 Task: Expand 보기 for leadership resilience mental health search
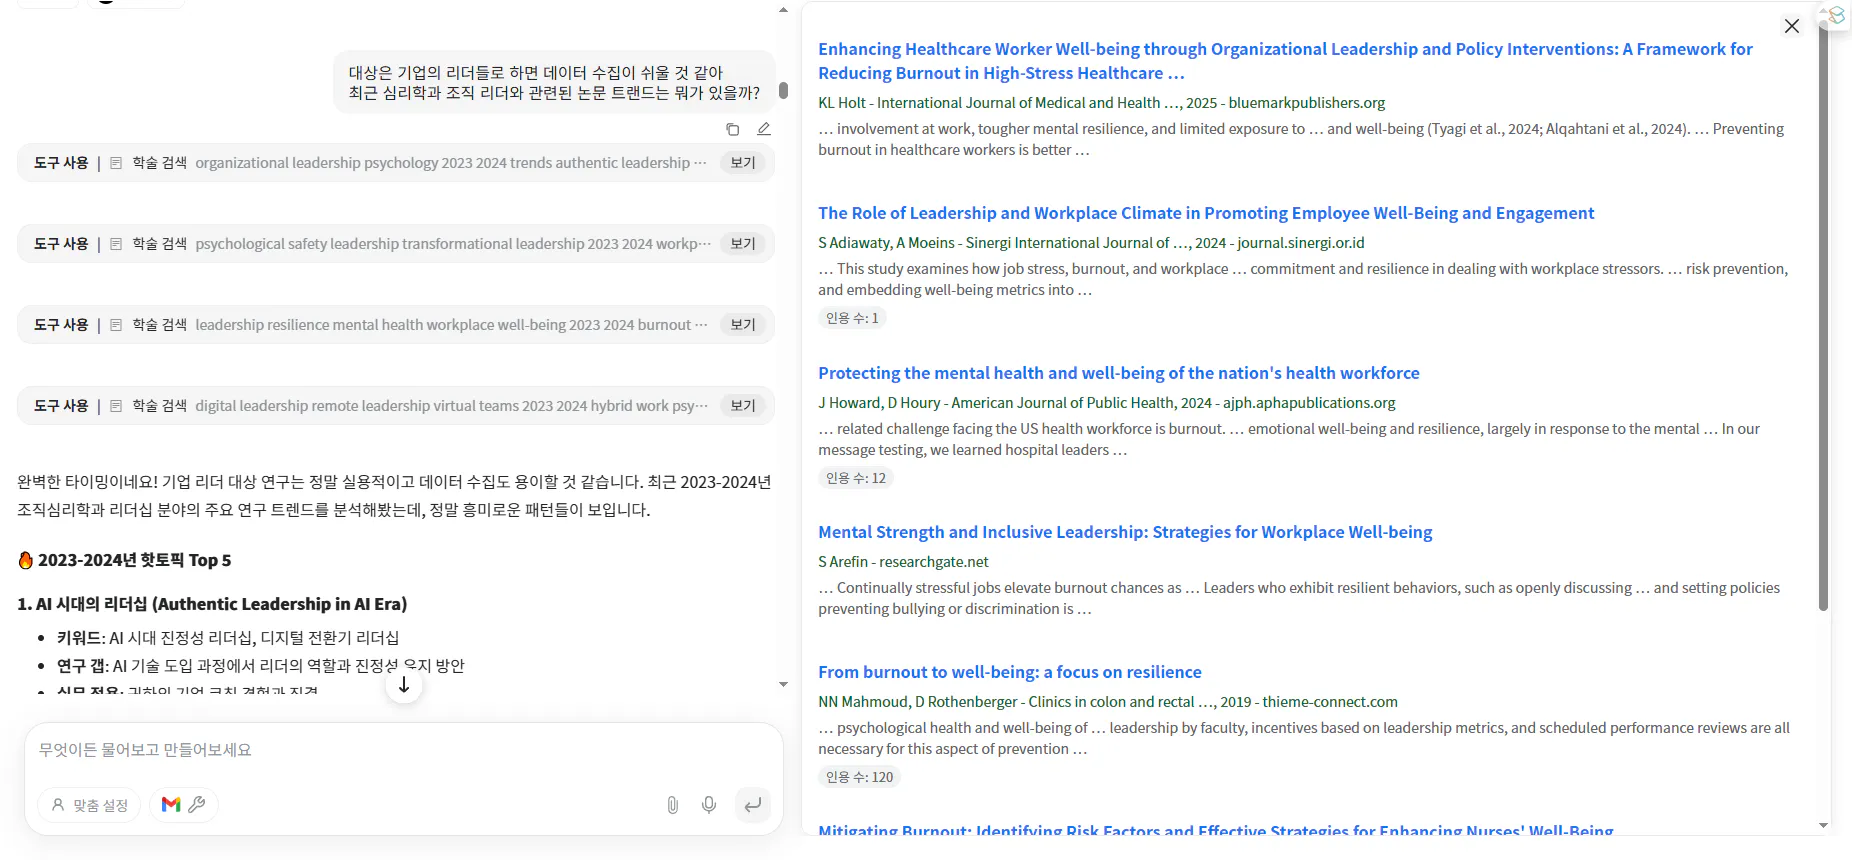pyautogui.click(x=743, y=325)
